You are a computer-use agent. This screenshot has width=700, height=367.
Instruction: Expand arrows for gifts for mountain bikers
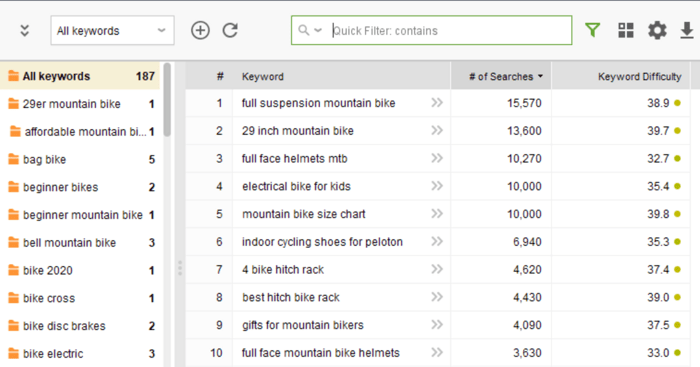[x=437, y=325]
